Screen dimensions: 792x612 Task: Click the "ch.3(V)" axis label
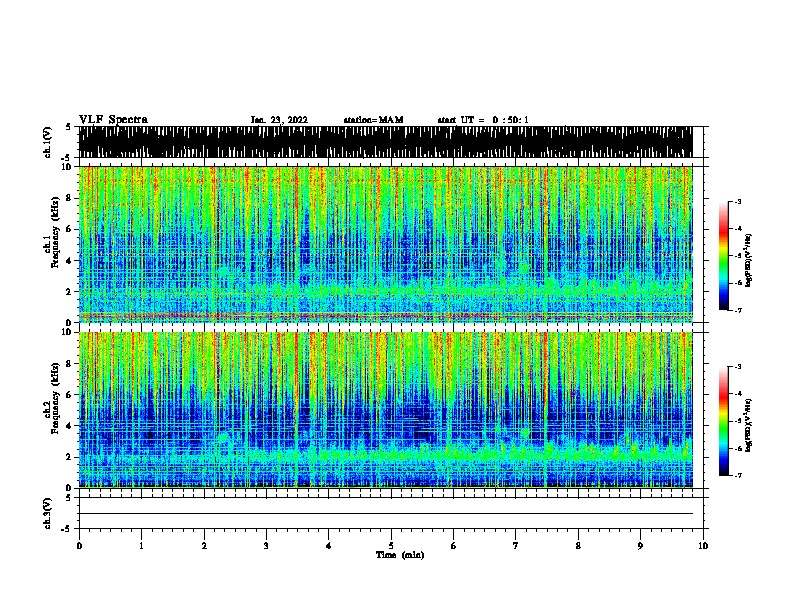pyautogui.click(x=48, y=513)
